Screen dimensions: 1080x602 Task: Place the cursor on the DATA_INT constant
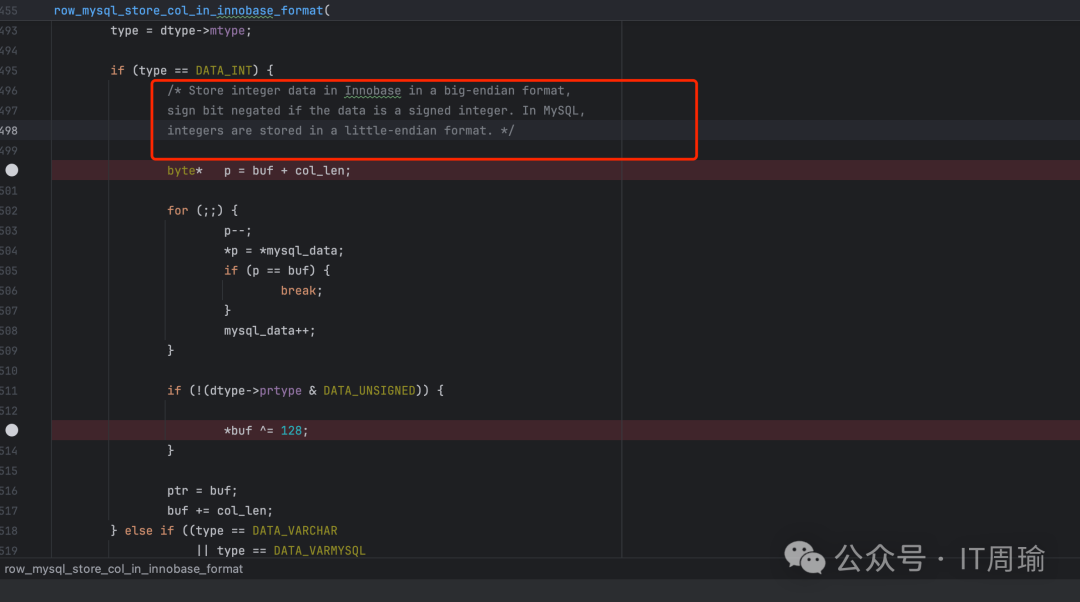[224, 70]
